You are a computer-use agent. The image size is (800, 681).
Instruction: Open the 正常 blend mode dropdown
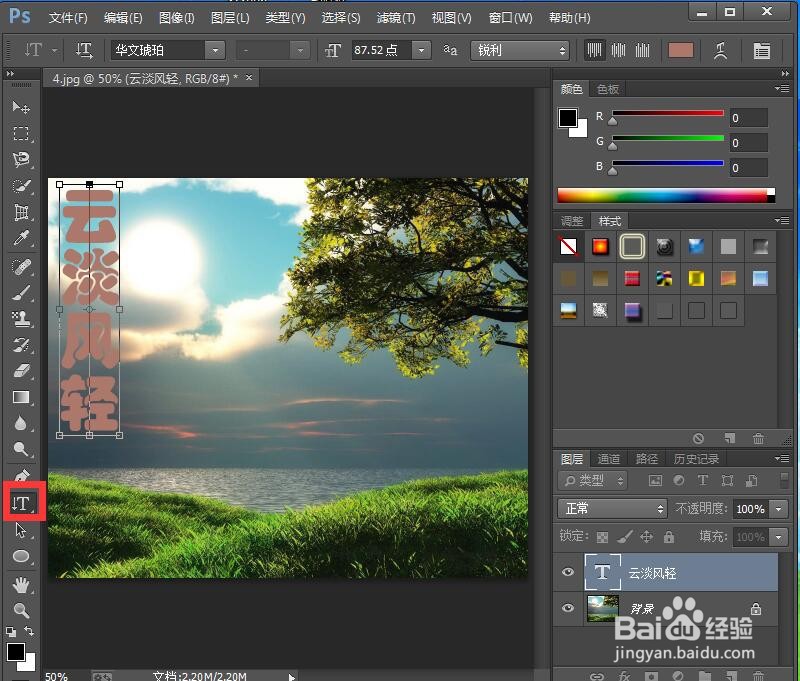pos(612,509)
